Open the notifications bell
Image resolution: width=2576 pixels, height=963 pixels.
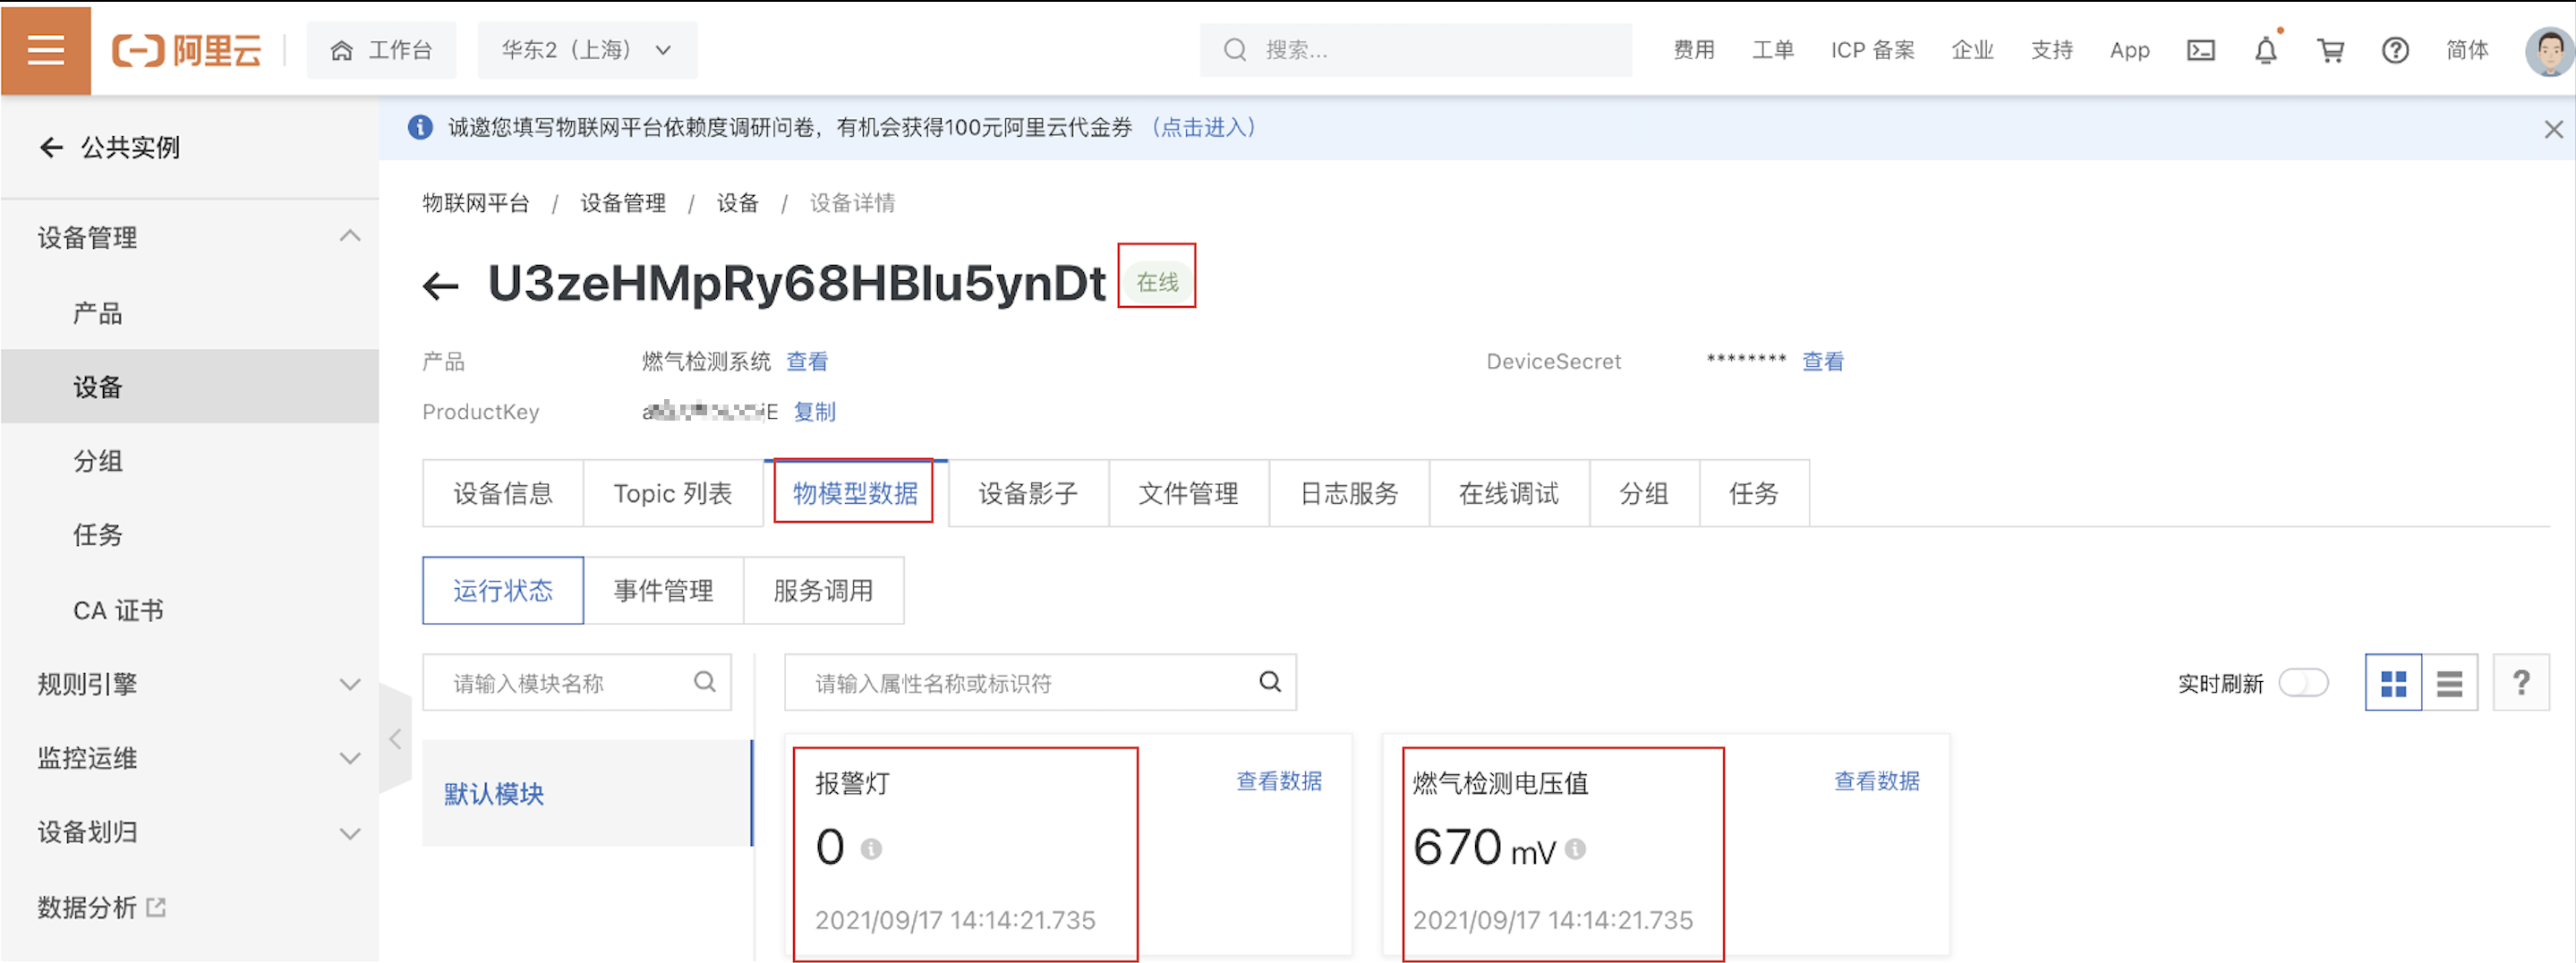tap(2266, 50)
